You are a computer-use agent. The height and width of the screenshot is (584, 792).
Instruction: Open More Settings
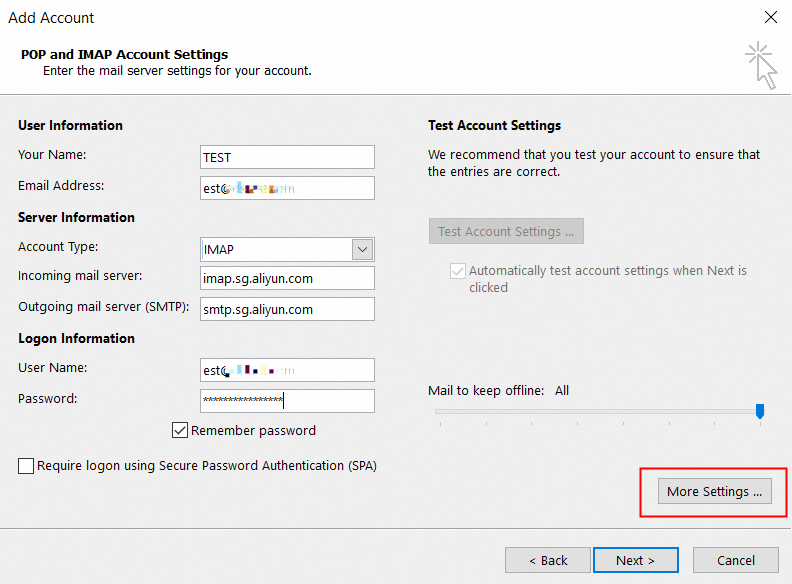[x=714, y=491]
